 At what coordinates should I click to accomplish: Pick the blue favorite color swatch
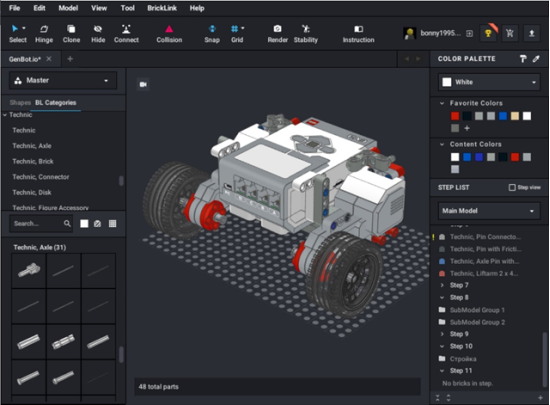(x=503, y=116)
